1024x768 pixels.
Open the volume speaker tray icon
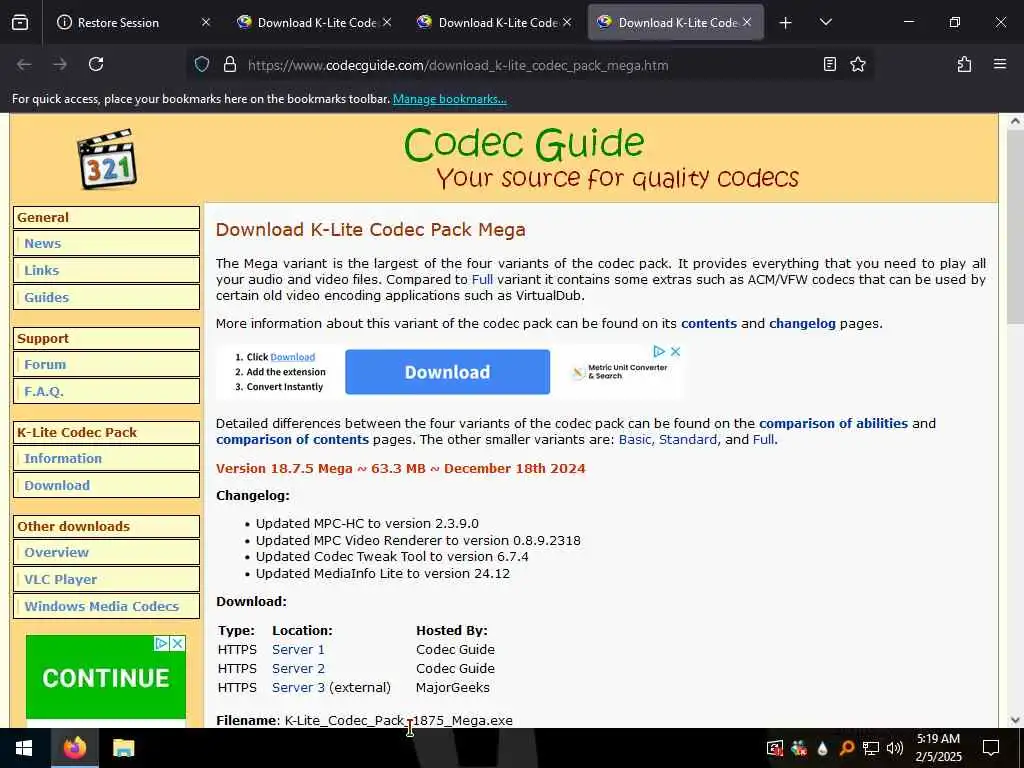(895, 748)
